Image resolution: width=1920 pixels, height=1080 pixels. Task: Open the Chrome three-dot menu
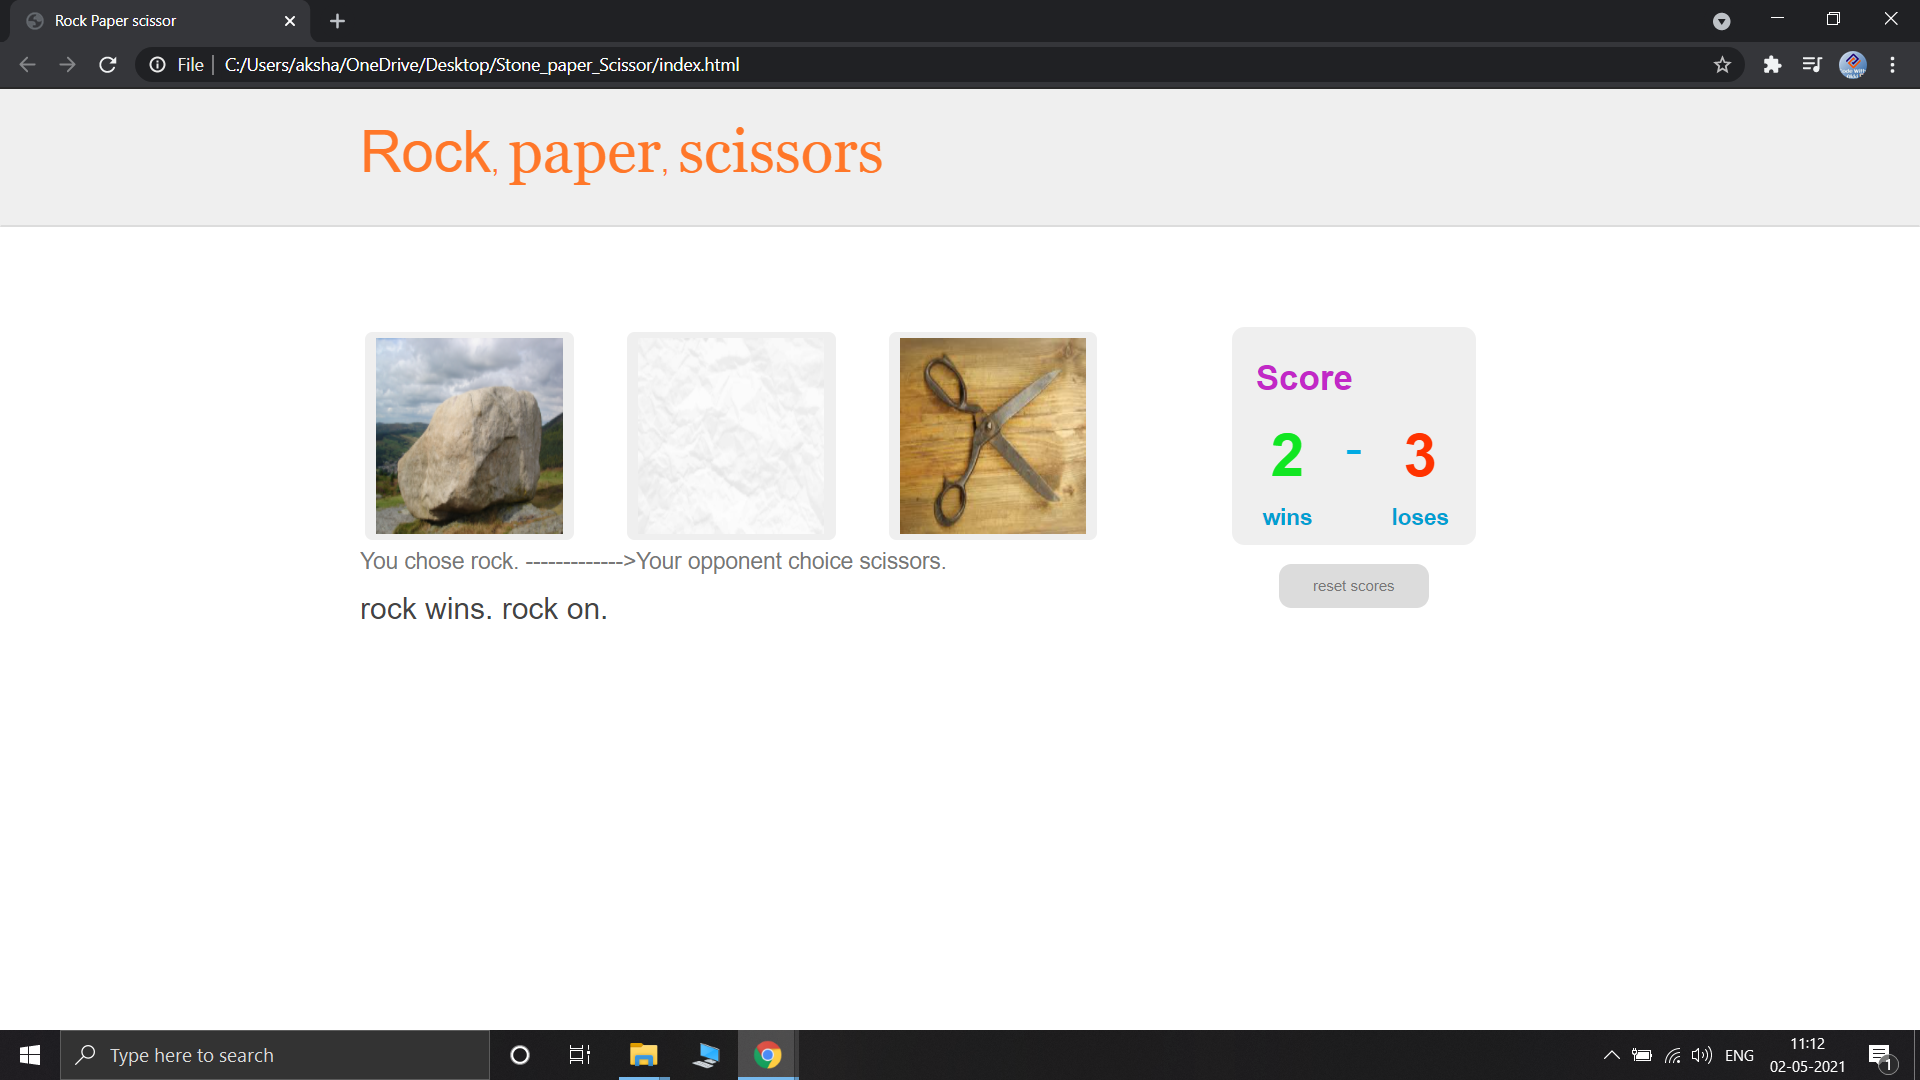[1892, 64]
